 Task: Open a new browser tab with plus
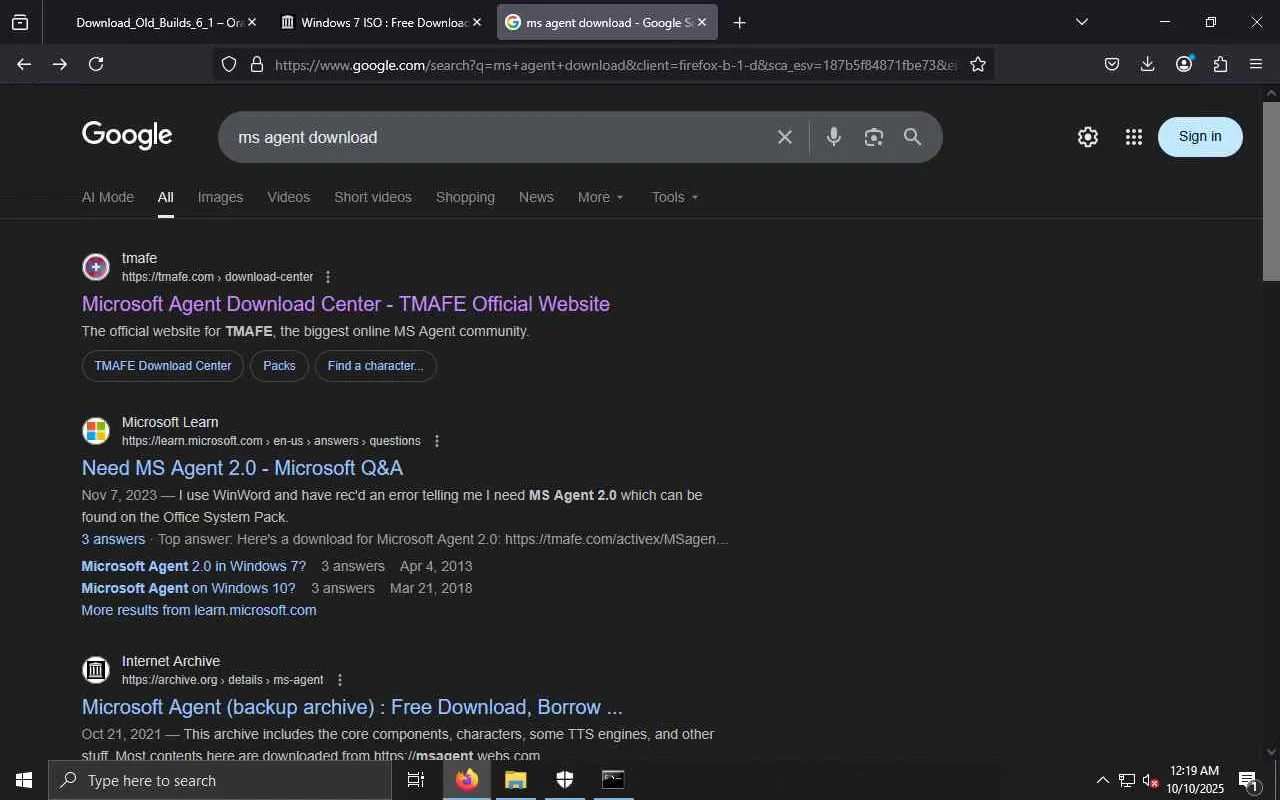coord(739,22)
